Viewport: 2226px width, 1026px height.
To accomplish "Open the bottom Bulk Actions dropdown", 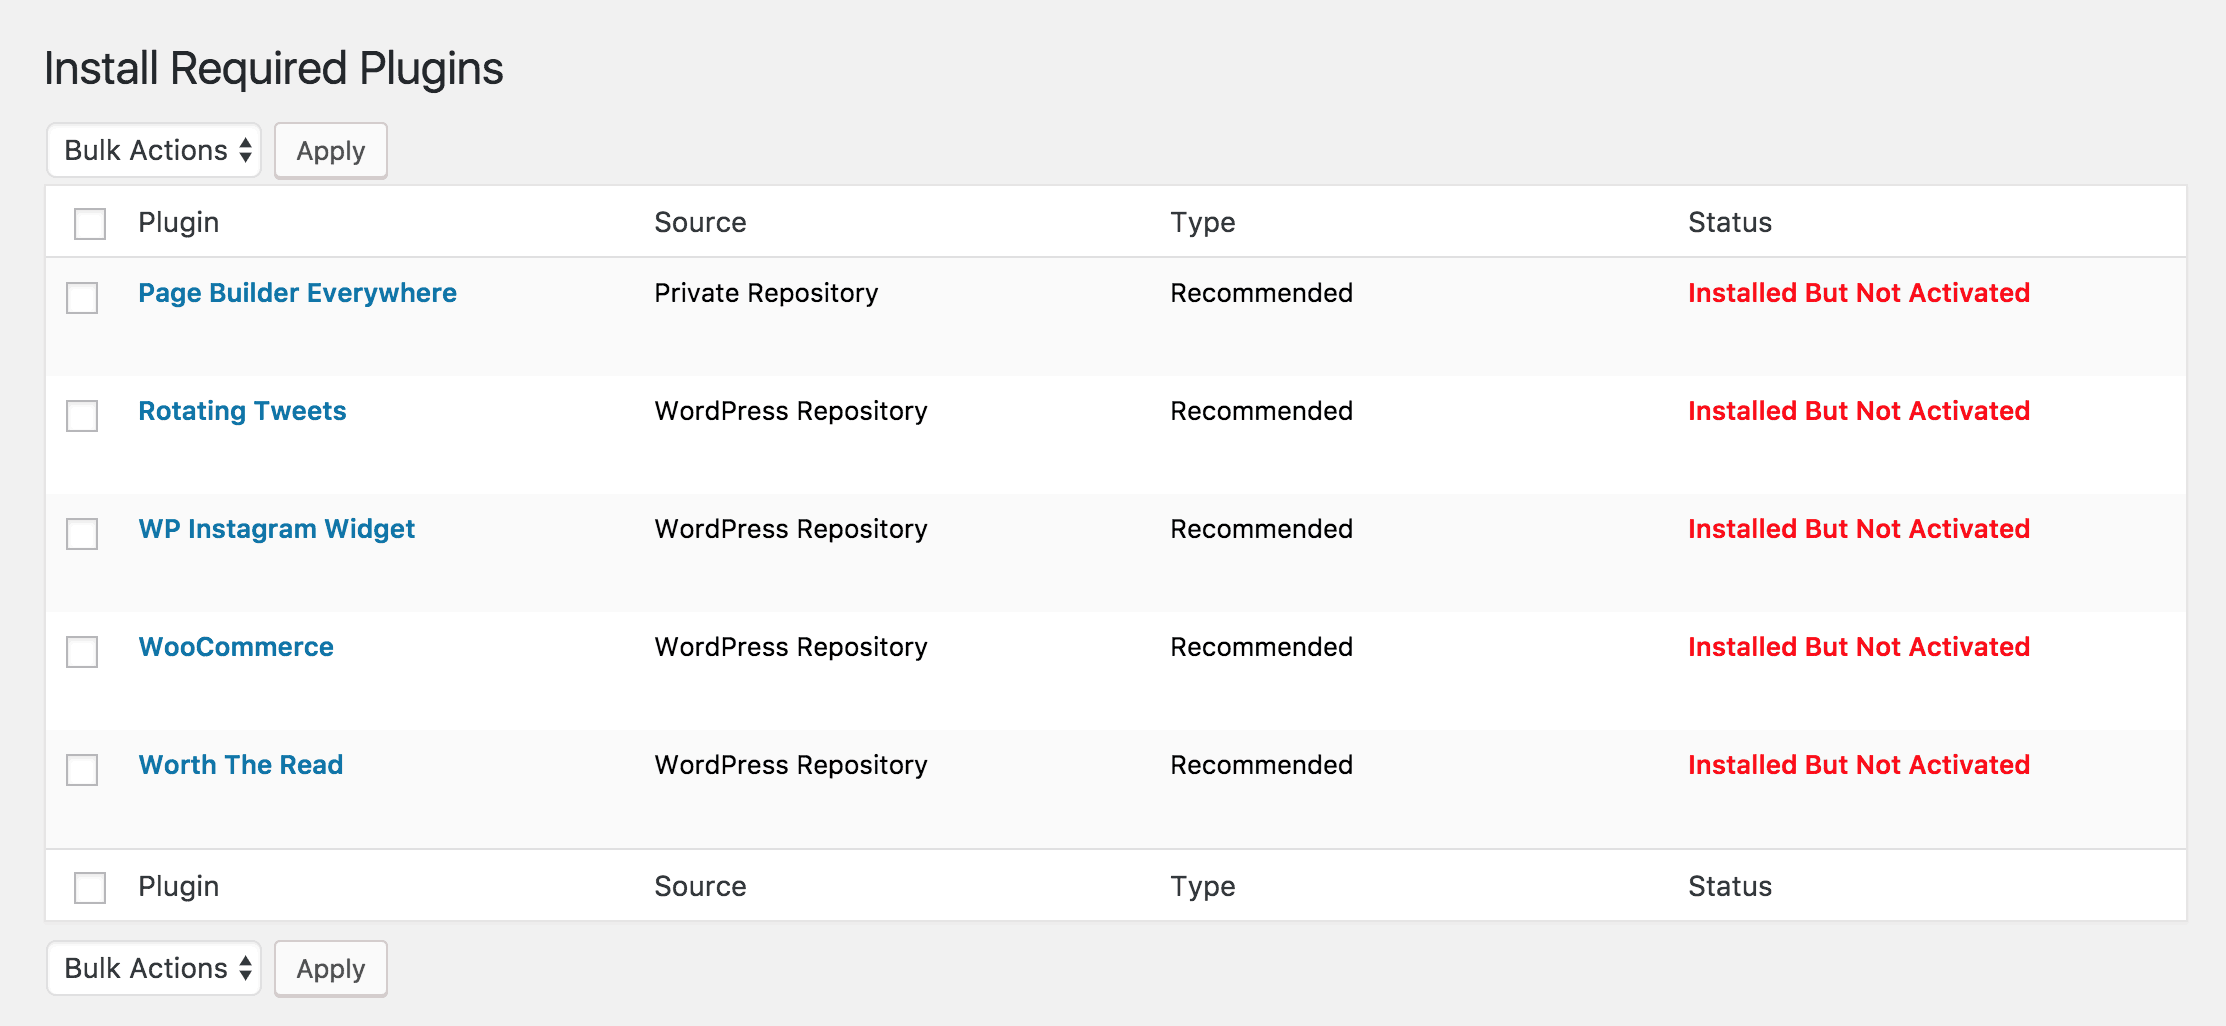I will coord(154,968).
